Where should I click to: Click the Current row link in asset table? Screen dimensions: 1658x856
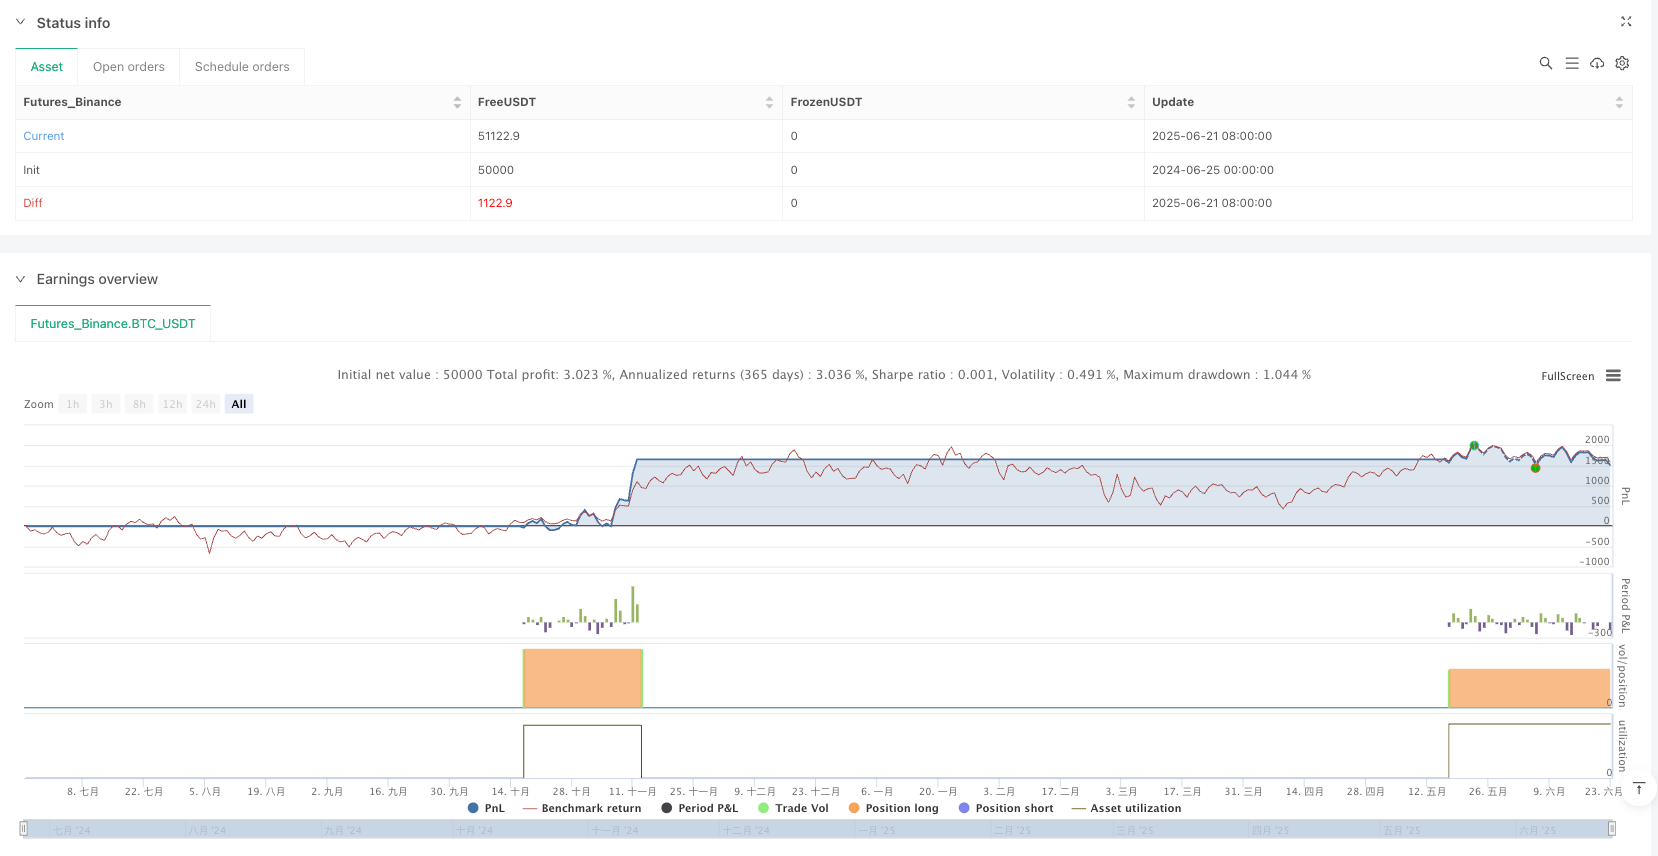click(44, 136)
